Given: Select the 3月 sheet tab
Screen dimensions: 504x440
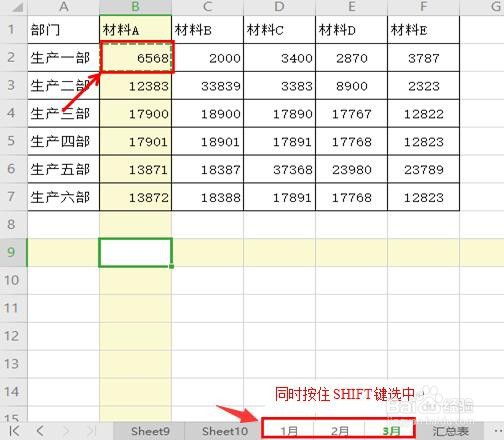Looking at the screenshot, I should [x=391, y=431].
